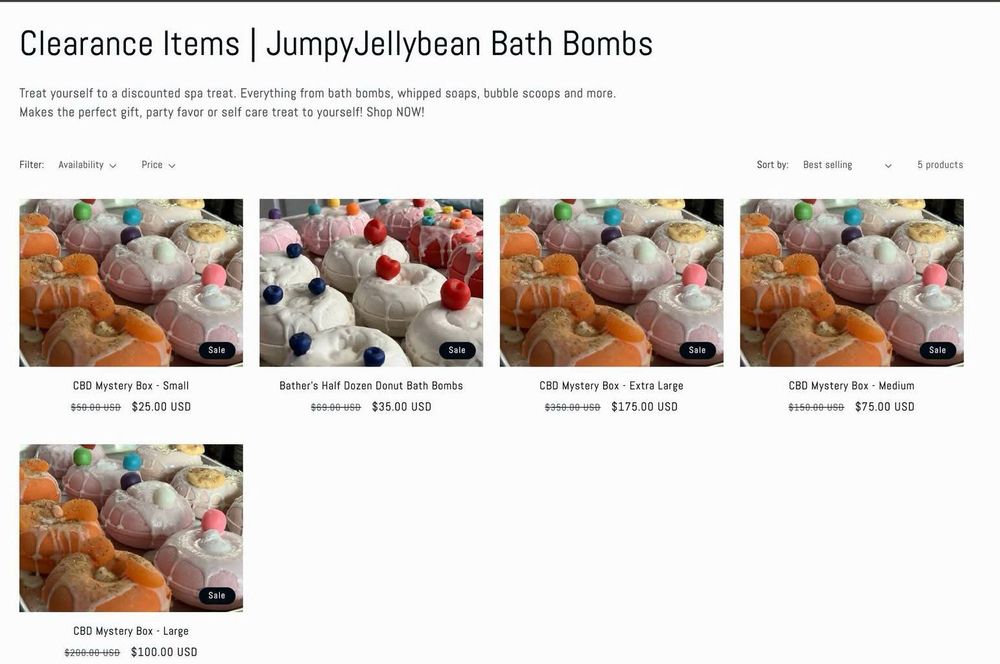Expand the Availability filter

click(x=87, y=165)
